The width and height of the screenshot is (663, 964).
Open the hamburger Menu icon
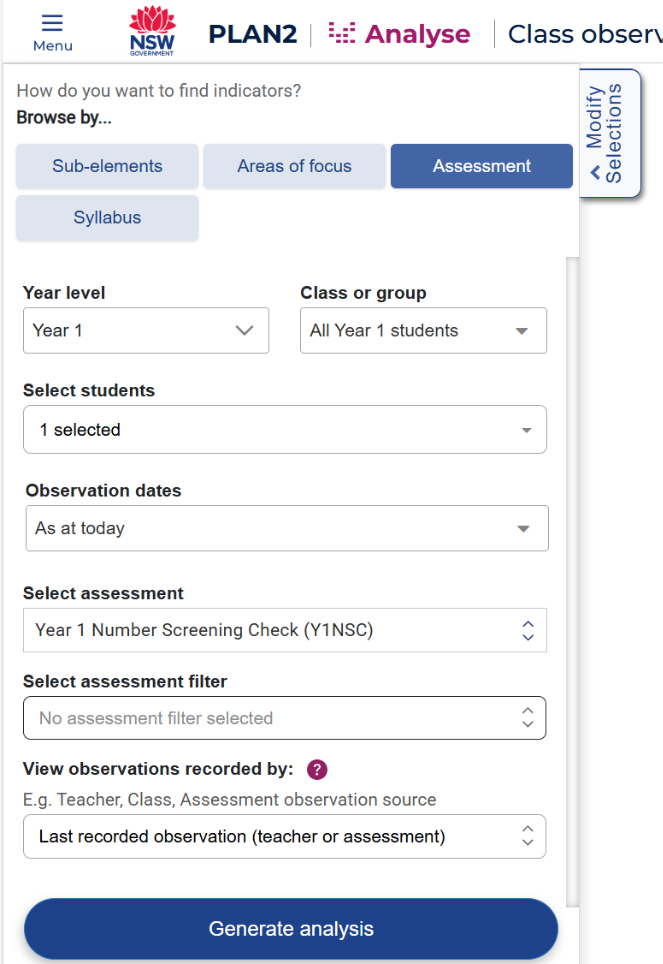pos(52,32)
